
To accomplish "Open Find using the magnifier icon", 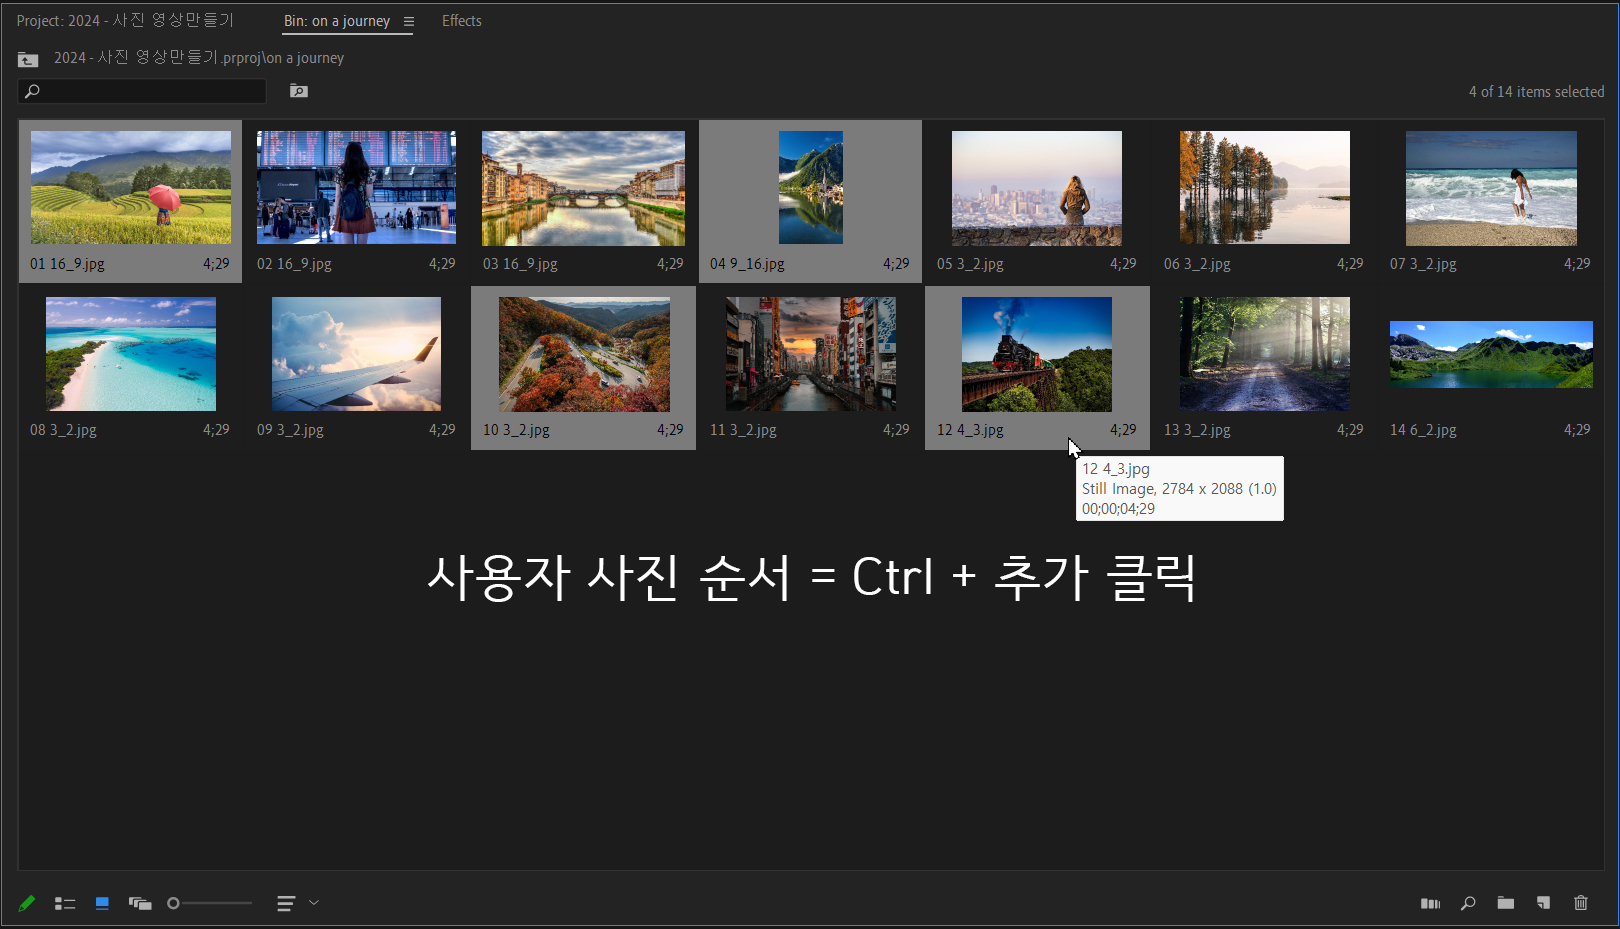I will tap(1467, 903).
